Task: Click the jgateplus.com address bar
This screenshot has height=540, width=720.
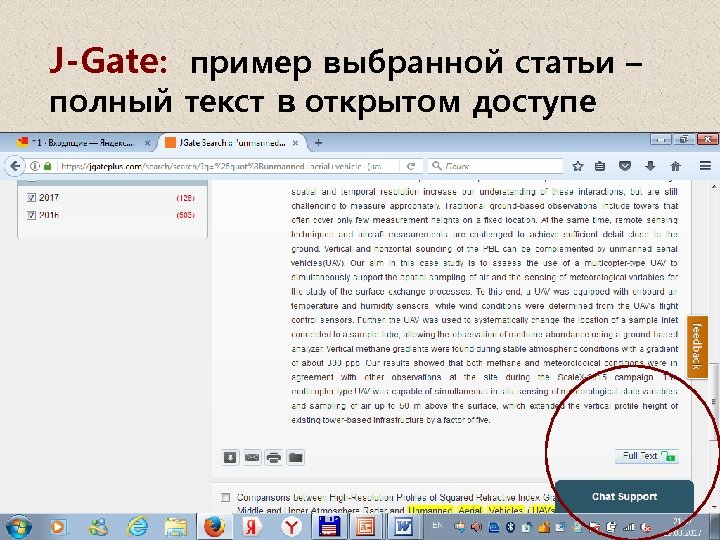Action: 227,166
